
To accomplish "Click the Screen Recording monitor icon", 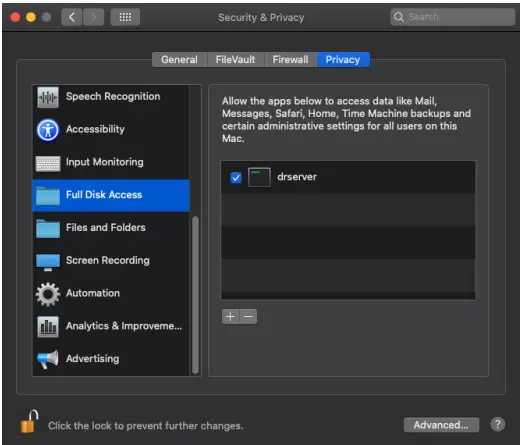I will (48, 262).
